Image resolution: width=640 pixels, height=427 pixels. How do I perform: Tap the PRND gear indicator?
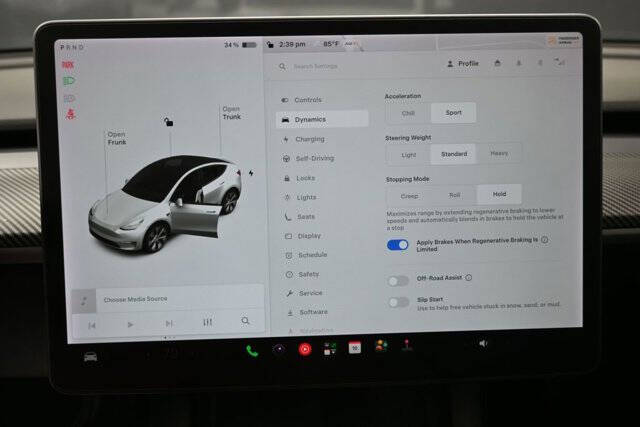click(72, 47)
